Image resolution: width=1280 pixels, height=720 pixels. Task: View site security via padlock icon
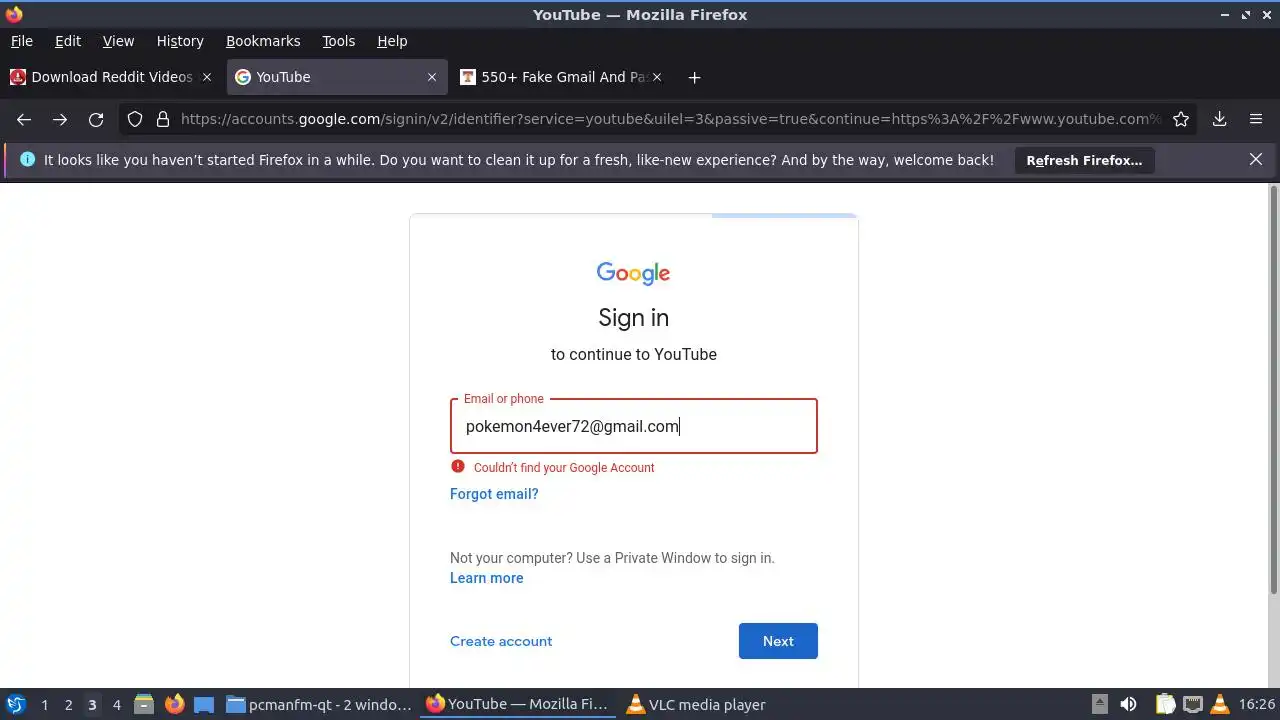pos(163,119)
